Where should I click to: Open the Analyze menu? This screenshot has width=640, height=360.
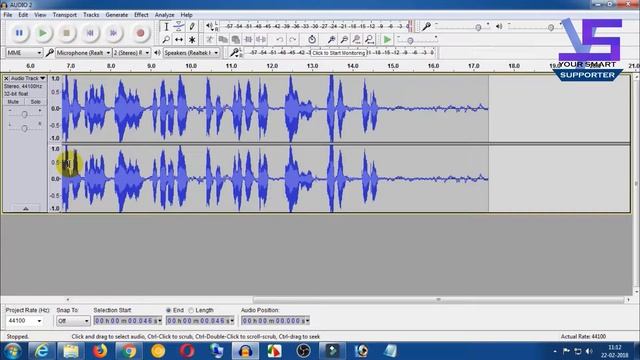pyautogui.click(x=164, y=15)
